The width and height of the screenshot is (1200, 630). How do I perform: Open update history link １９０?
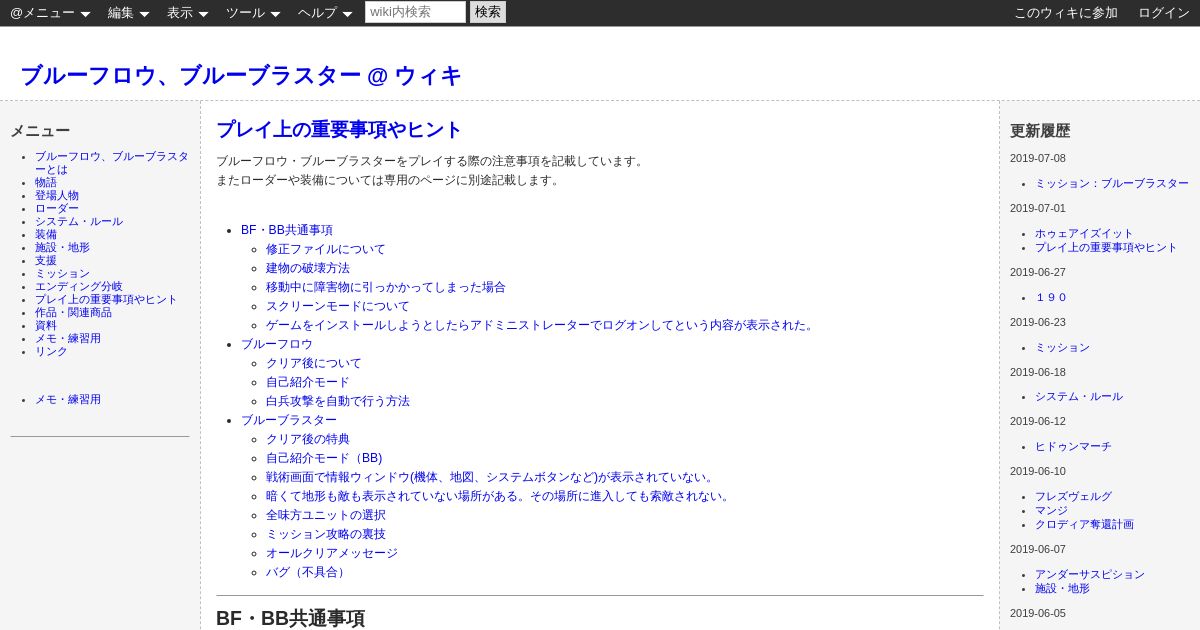click(1051, 298)
